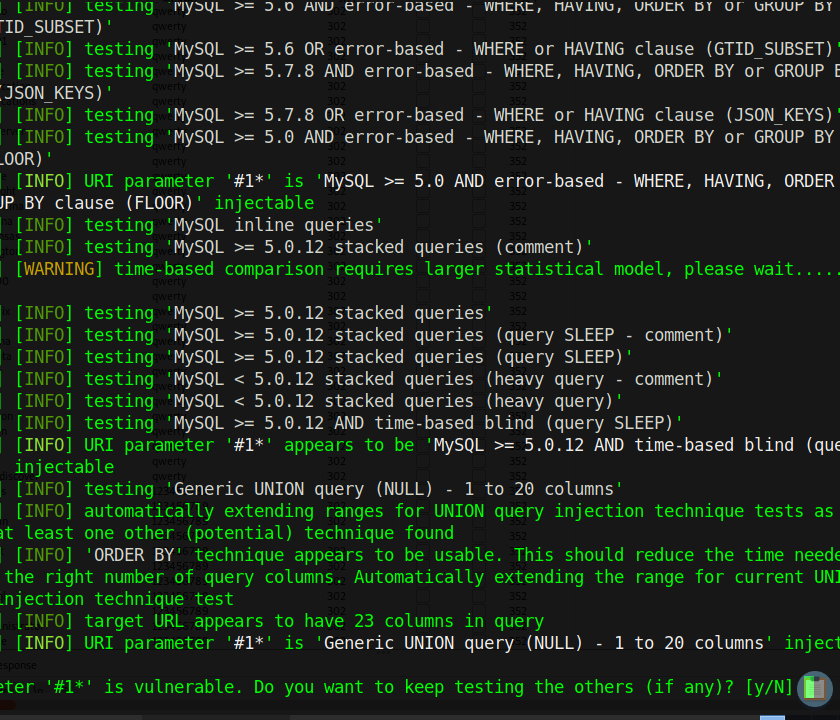Click the text 'the right number of query columns'

[173, 576]
